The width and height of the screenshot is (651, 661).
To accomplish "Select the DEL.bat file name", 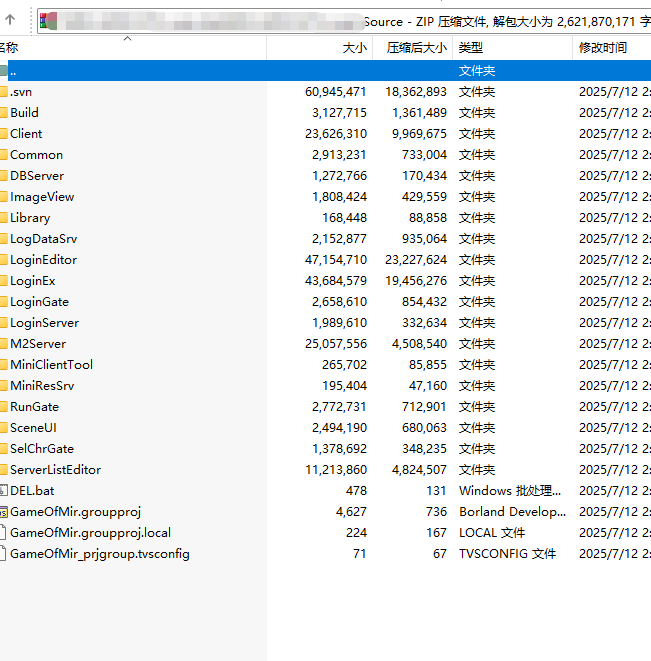I will point(32,491).
